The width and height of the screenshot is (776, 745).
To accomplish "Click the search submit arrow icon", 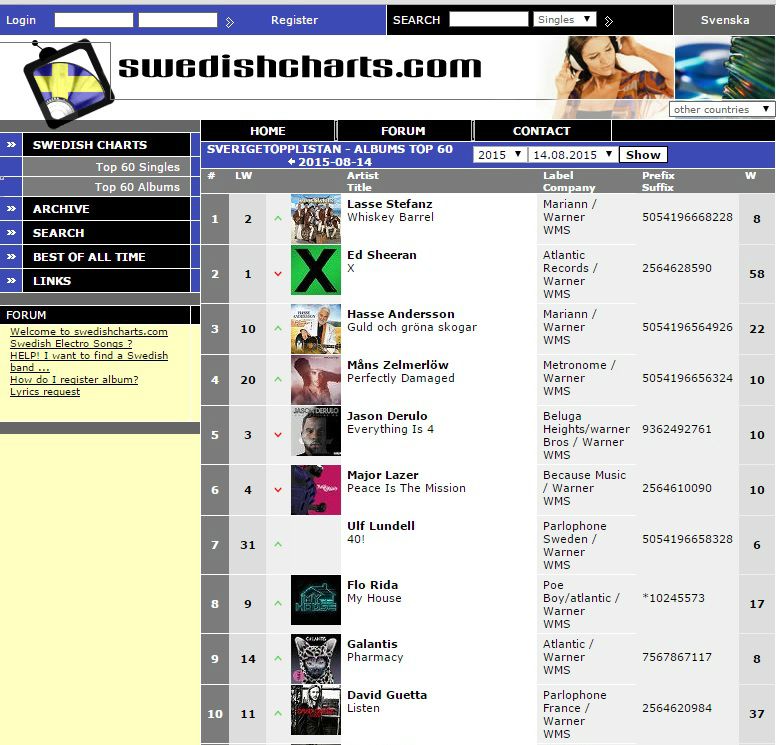I will tap(609, 21).
